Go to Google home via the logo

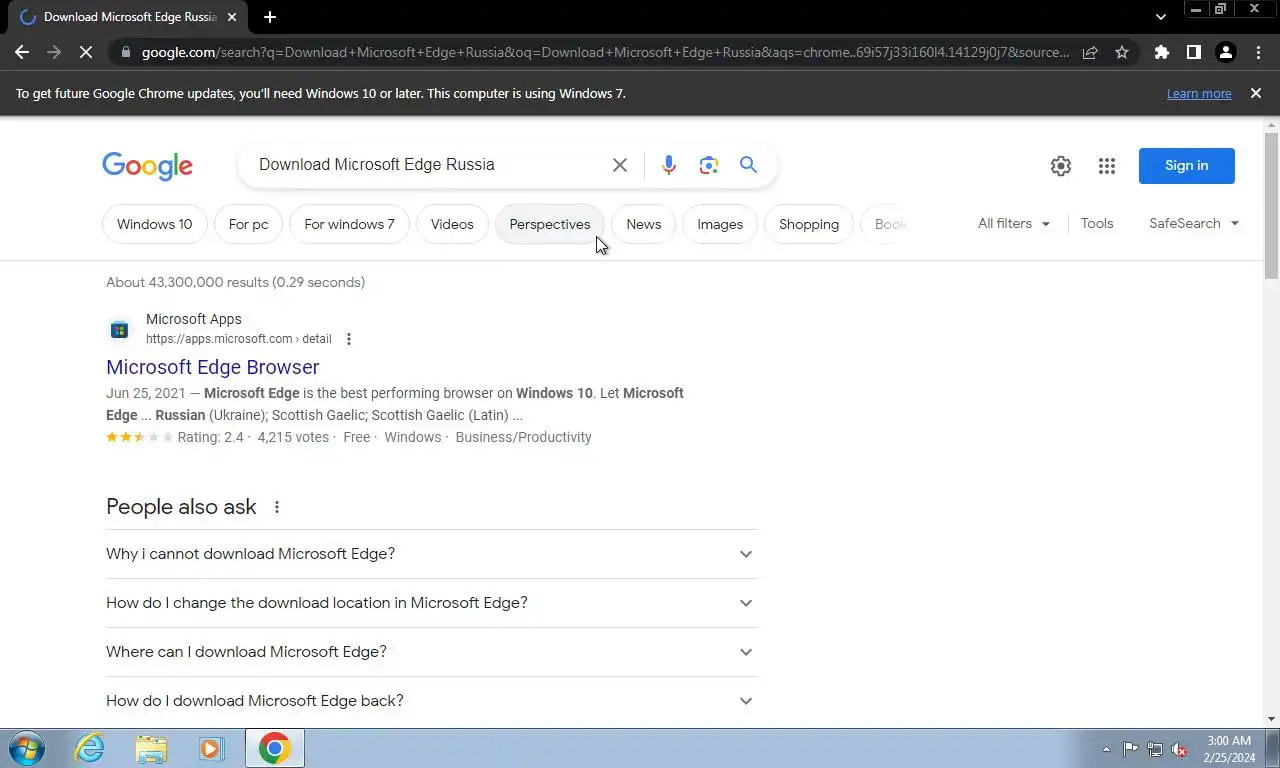(x=147, y=166)
